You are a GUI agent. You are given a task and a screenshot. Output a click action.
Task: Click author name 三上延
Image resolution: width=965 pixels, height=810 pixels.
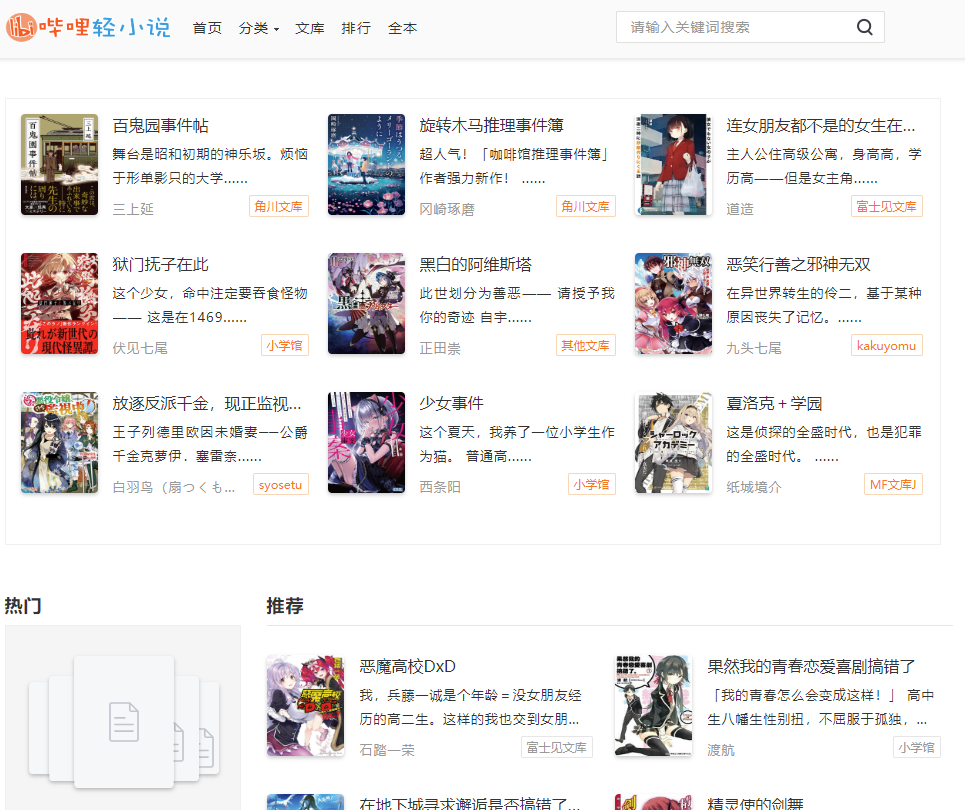pos(133,209)
